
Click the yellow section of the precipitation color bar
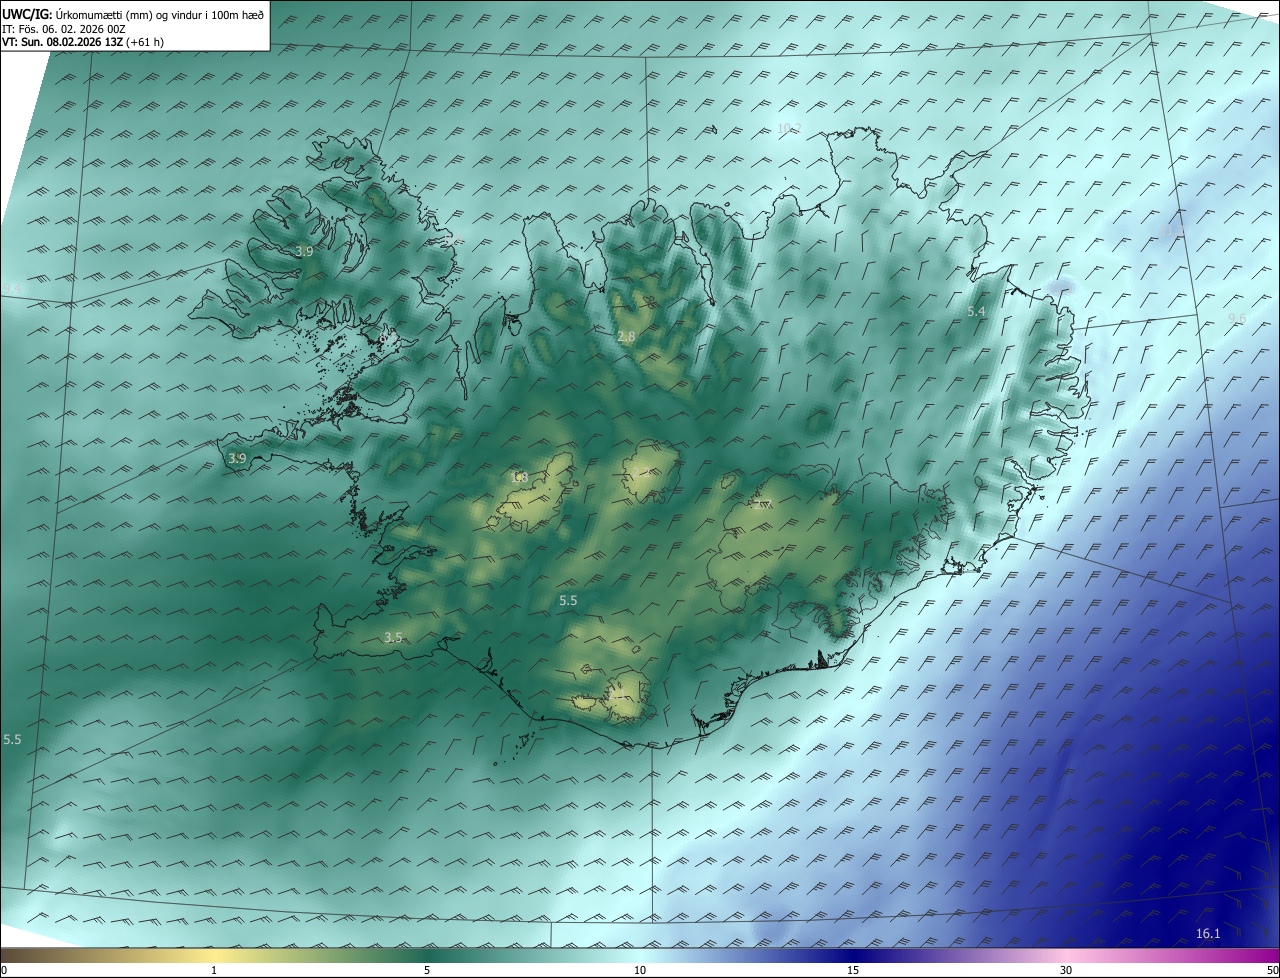click(x=214, y=956)
